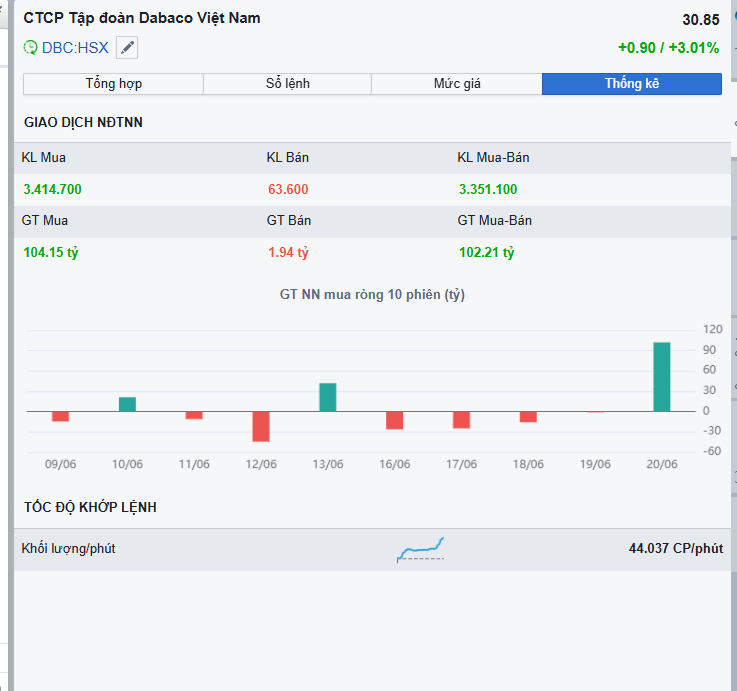The height and width of the screenshot is (691, 737).
Task: Switch to the Sổ lệnh tab
Action: (288, 84)
